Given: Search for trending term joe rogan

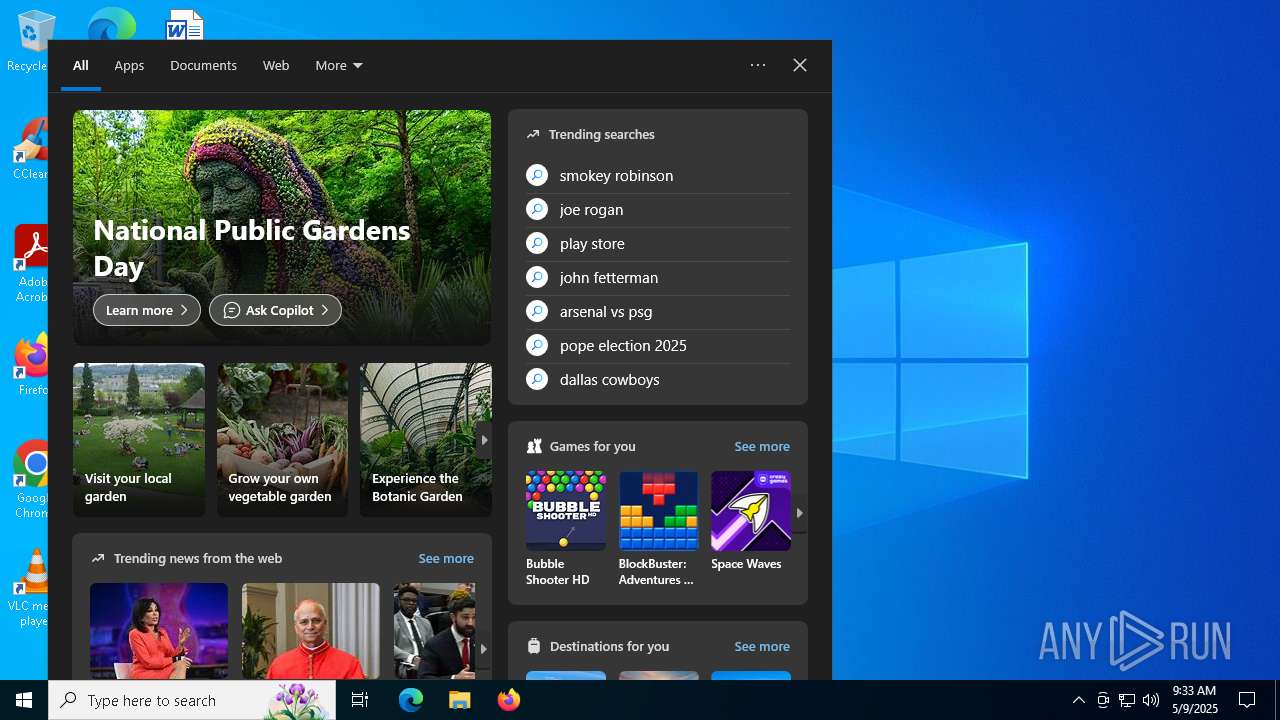Looking at the screenshot, I should click(x=591, y=209).
